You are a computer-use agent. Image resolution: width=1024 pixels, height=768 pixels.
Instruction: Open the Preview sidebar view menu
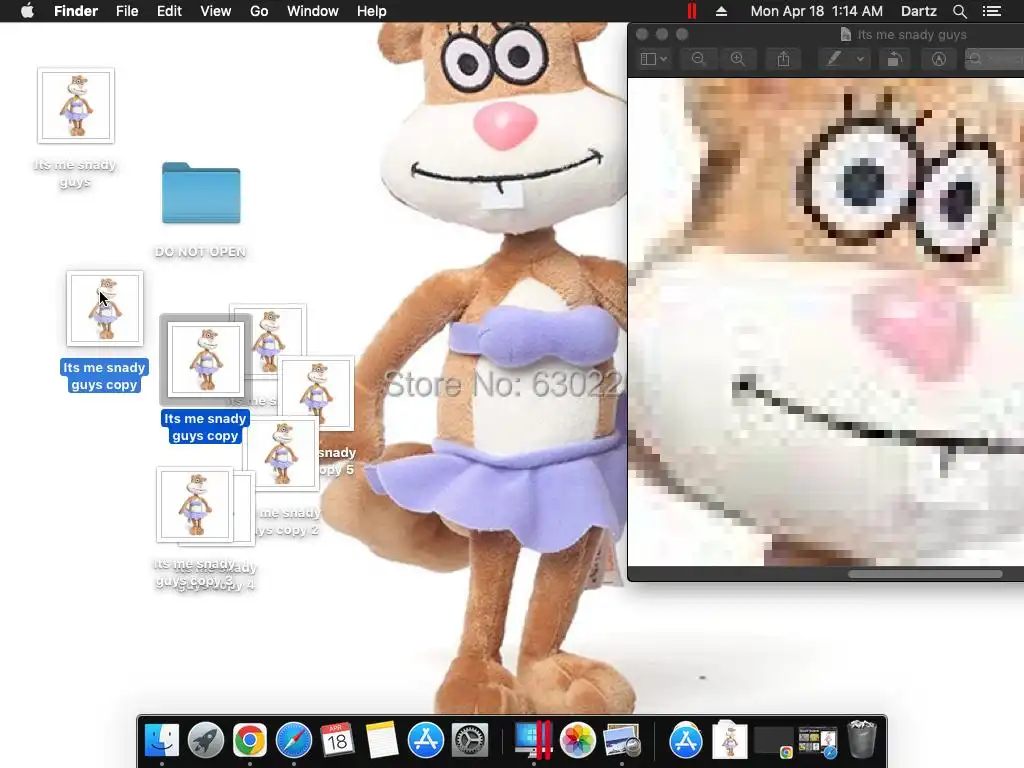click(x=654, y=59)
